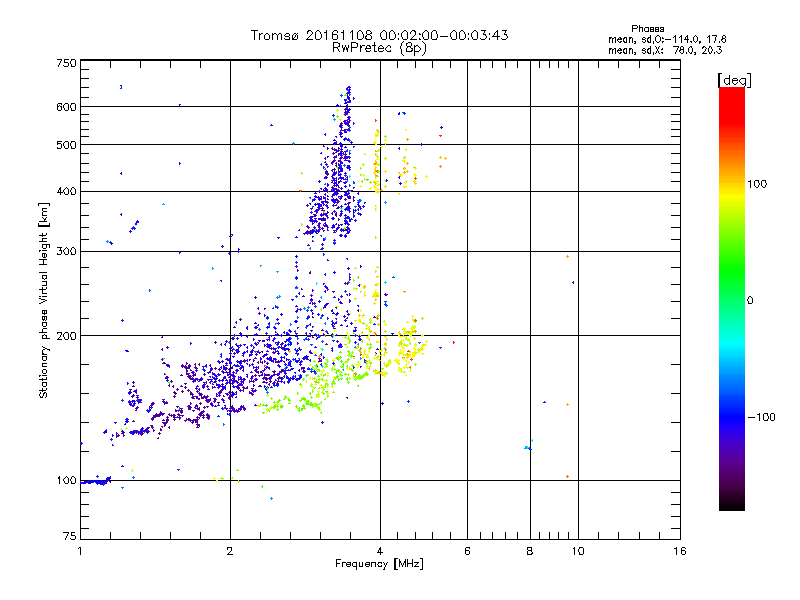
Task: Click the y-axis tick label '300'
Action: tap(66, 252)
